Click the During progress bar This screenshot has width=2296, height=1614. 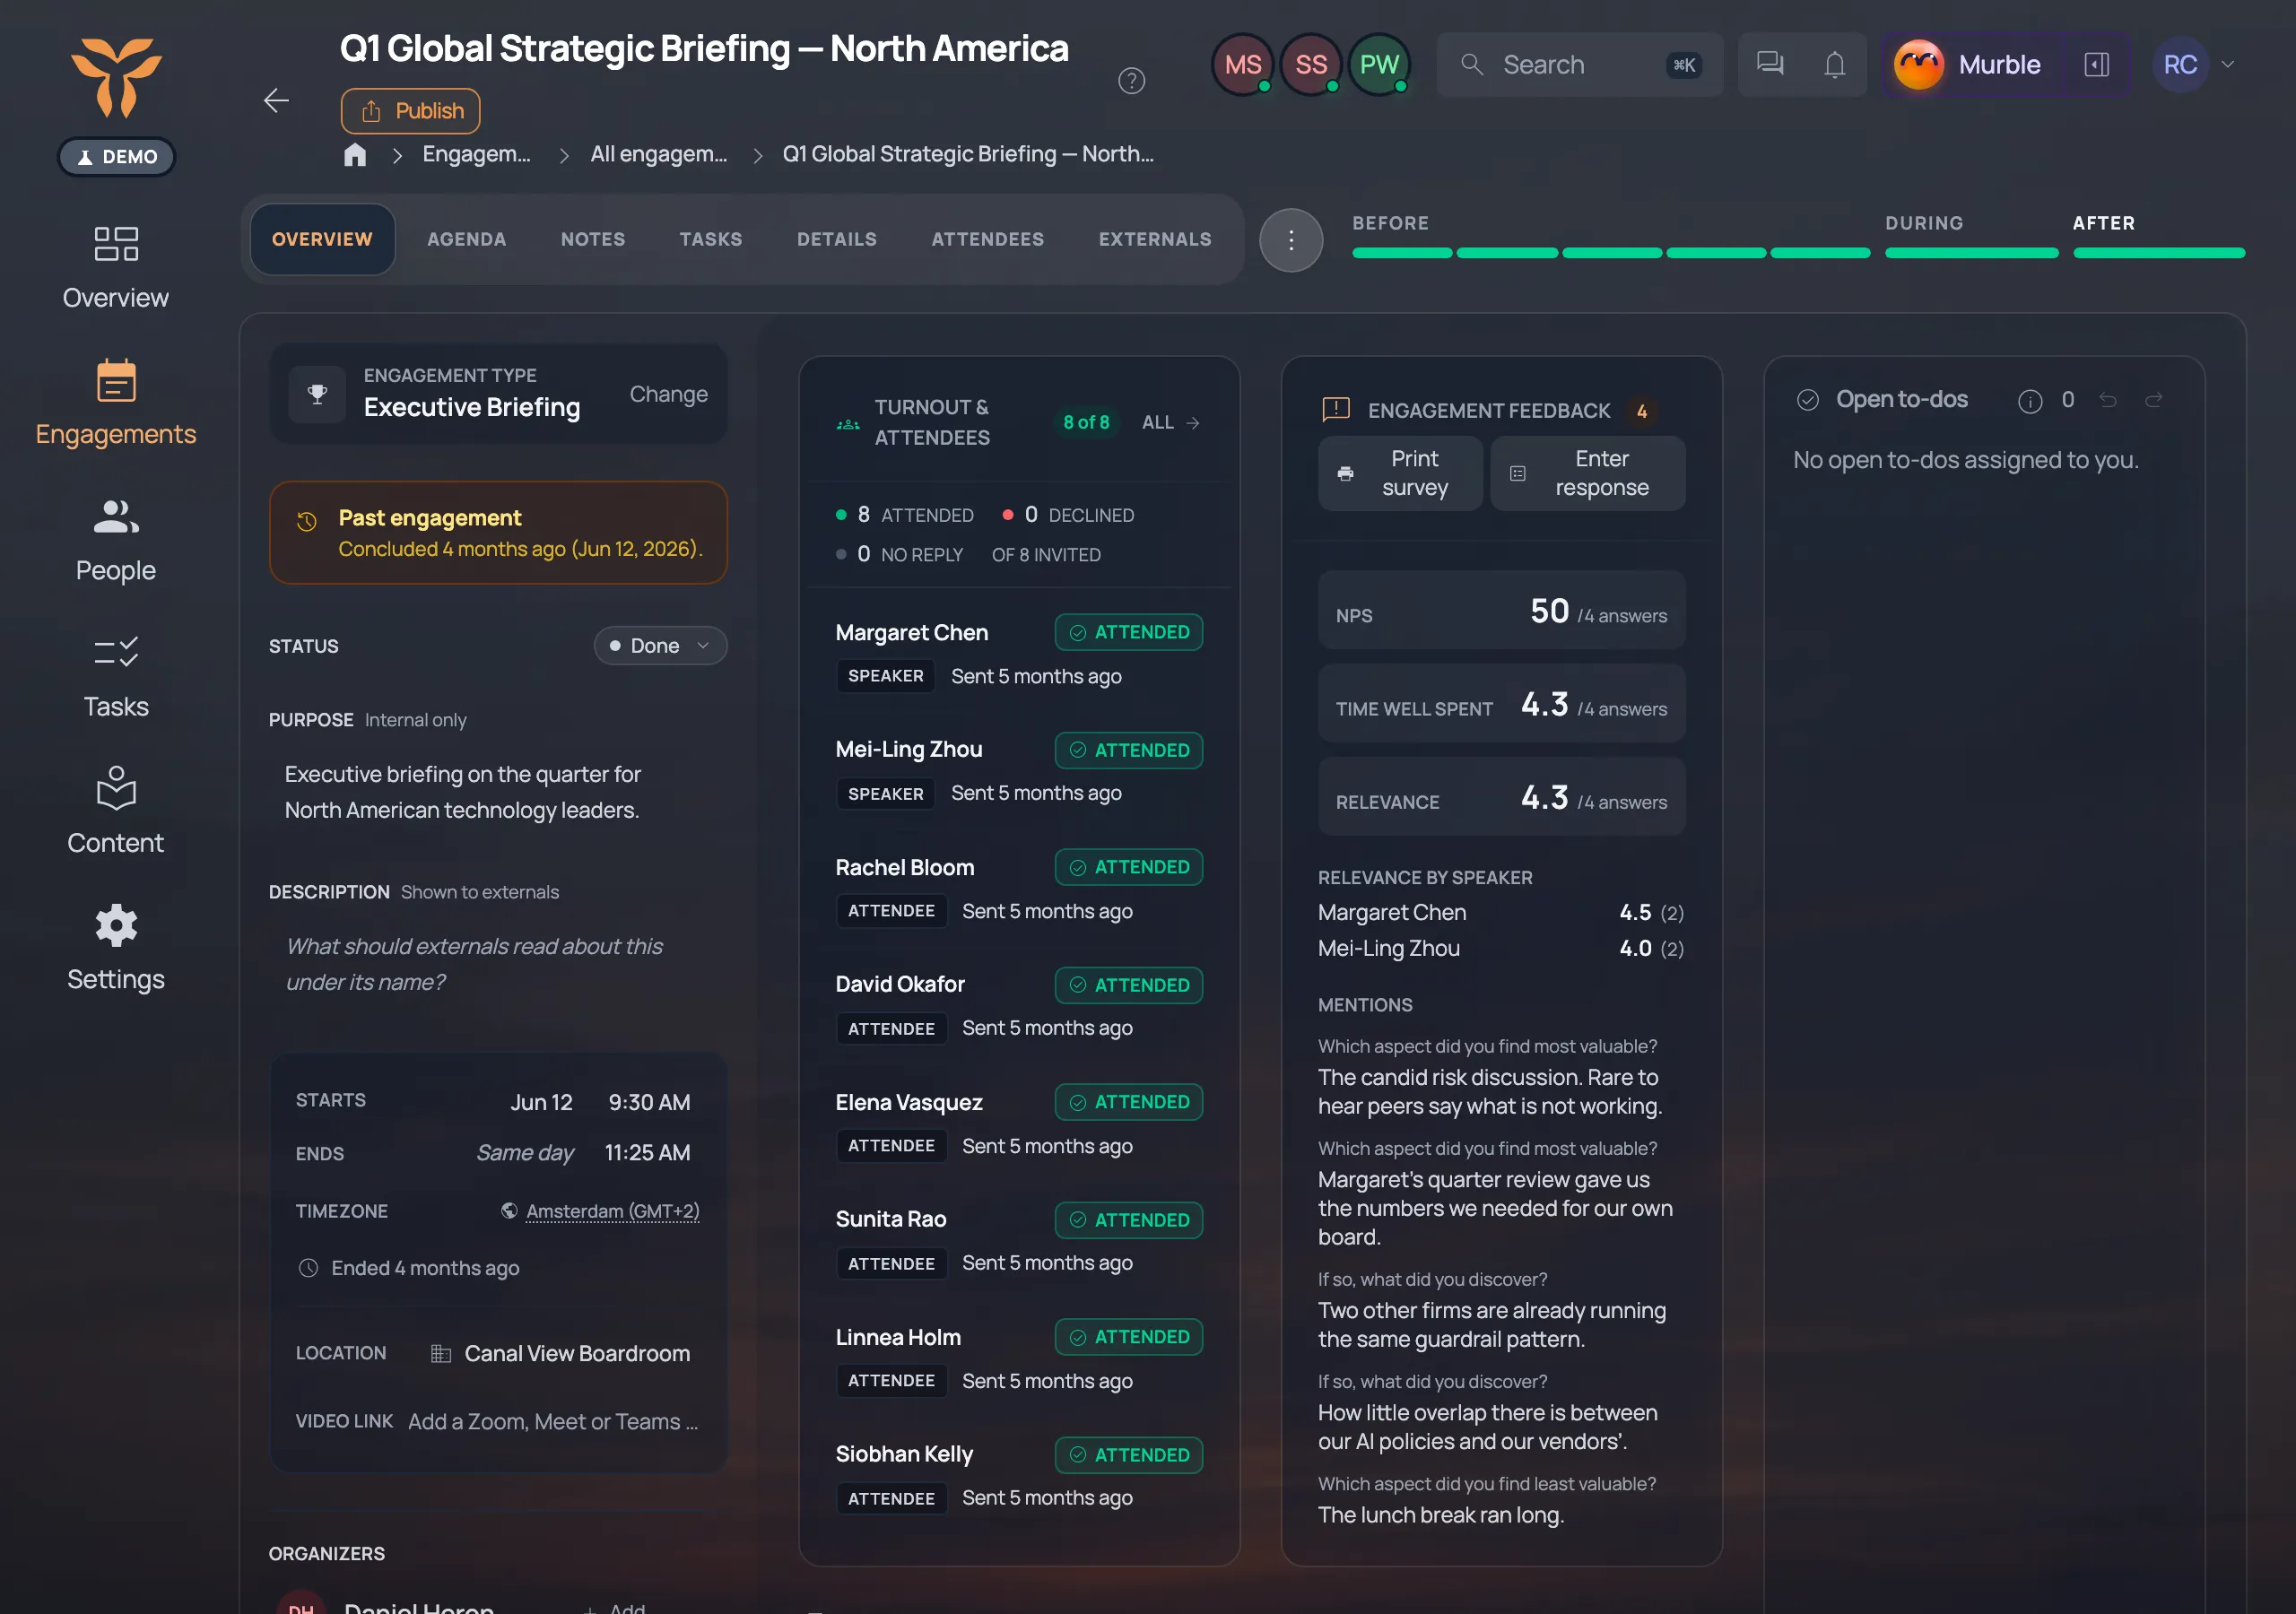point(1971,254)
